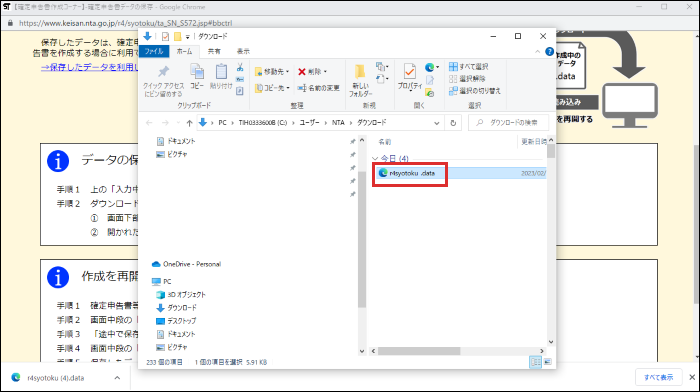Open Easy access dropdown in New group
Viewport: 700px width, 392px height.
pos(382,79)
